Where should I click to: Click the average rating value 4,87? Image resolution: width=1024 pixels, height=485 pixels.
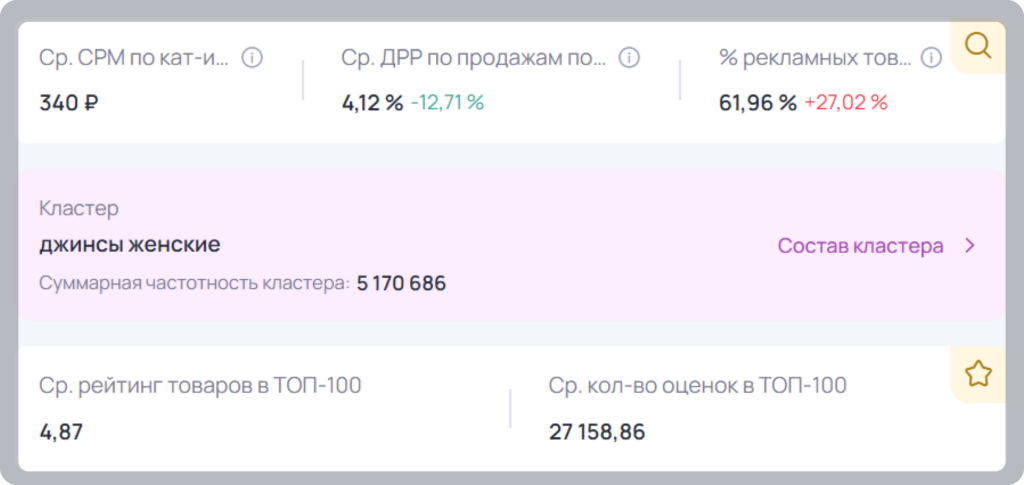click(x=61, y=432)
